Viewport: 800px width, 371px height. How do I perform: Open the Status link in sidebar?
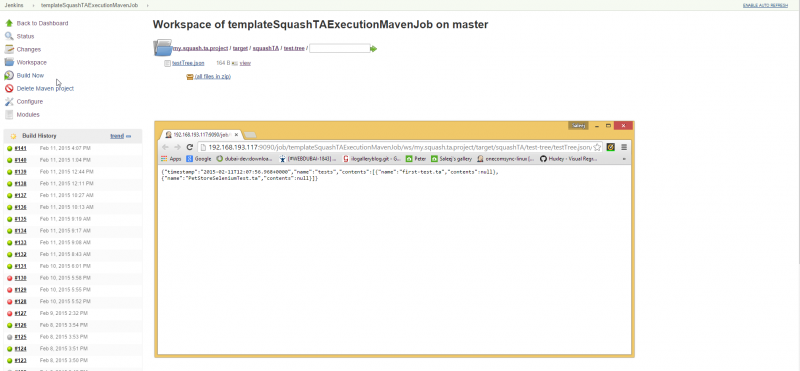(26, 36)
